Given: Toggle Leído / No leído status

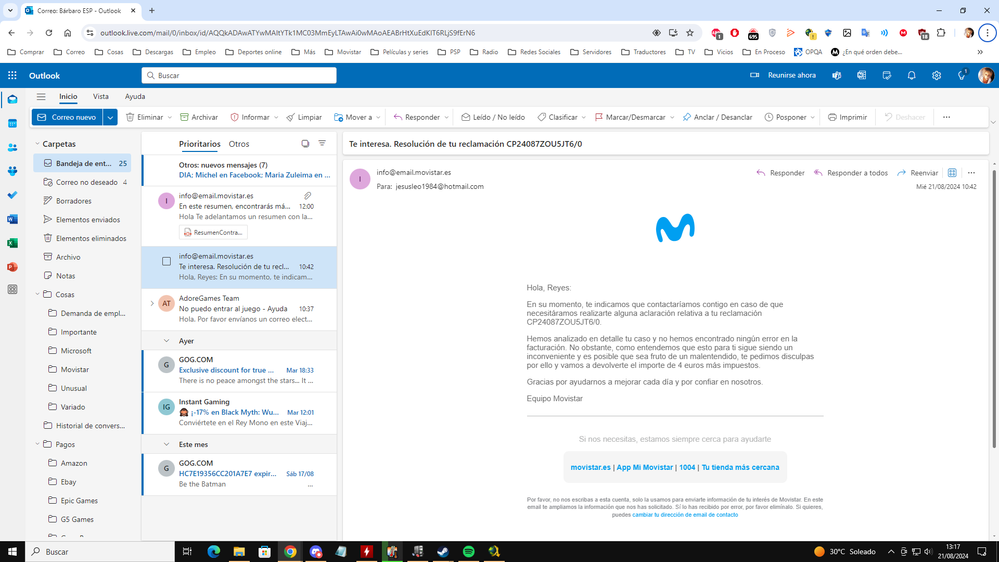Looking at the screenshot, I should point(493,117).
